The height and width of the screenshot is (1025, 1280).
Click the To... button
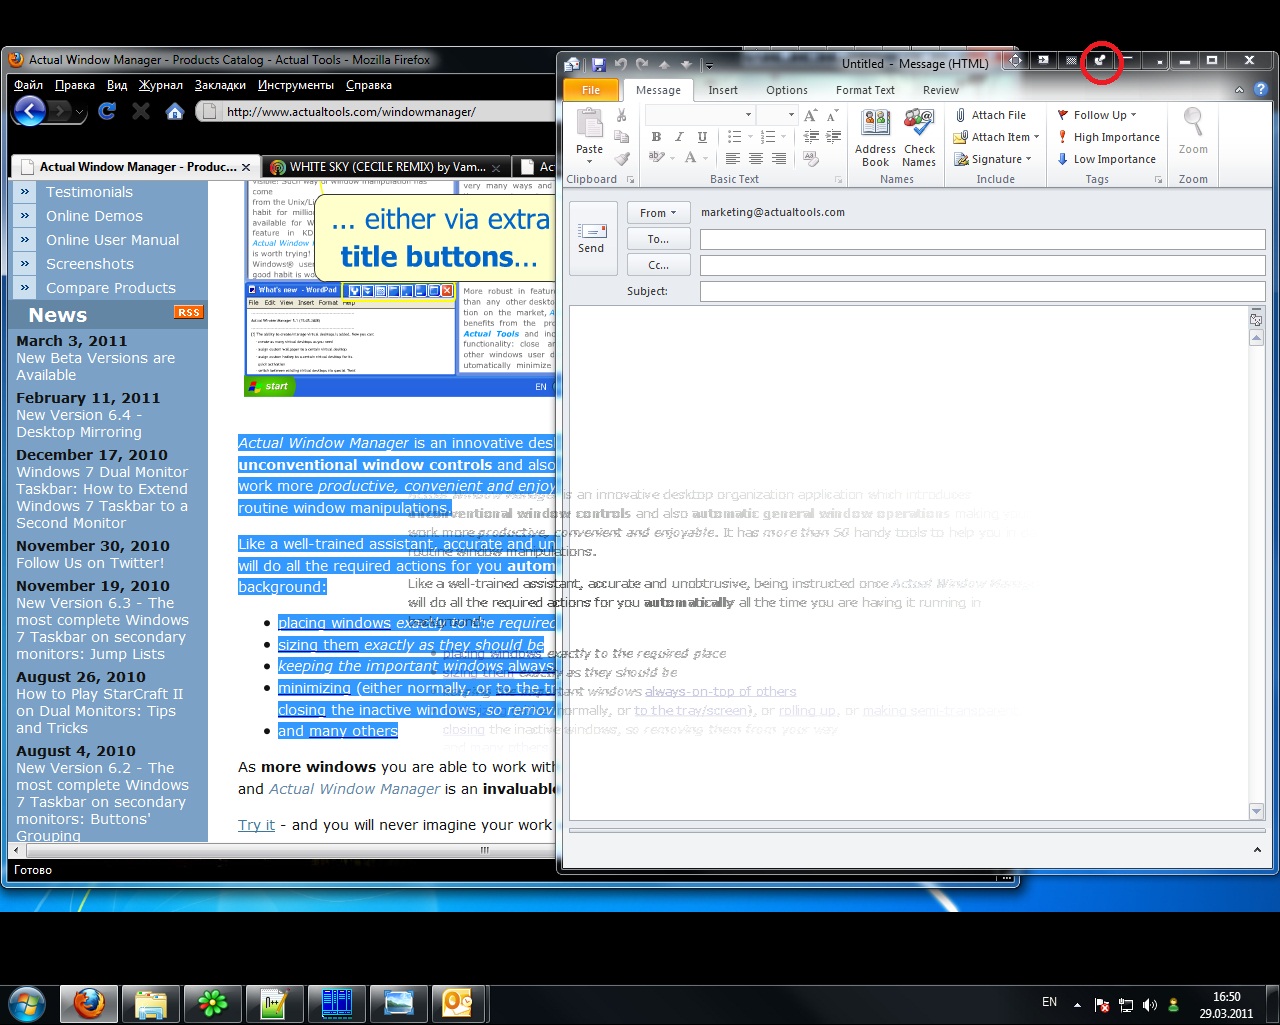point(658,239)
